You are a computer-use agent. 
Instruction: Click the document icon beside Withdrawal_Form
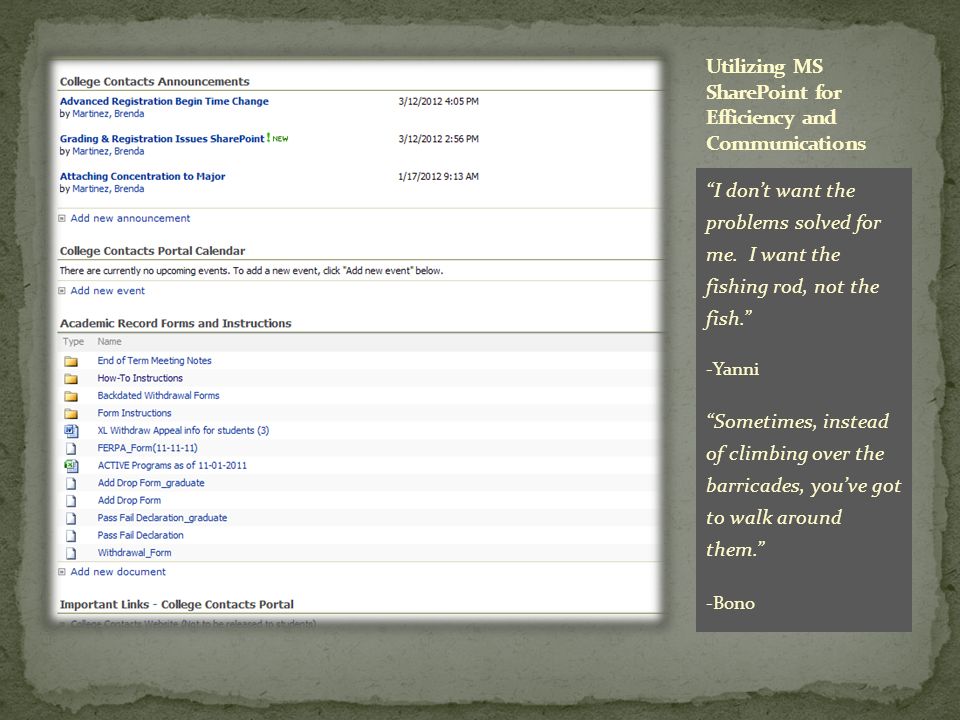point(71,553)
